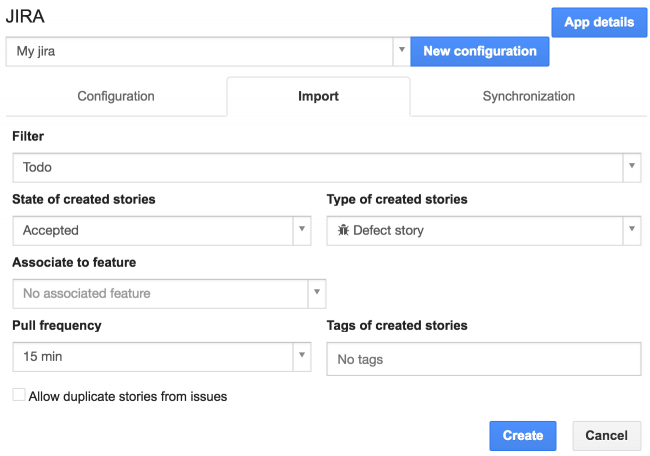Viewport: 650px width, 456px height.
Task: Click the arrow beside 15 min frequency
Action: (303, 356)
